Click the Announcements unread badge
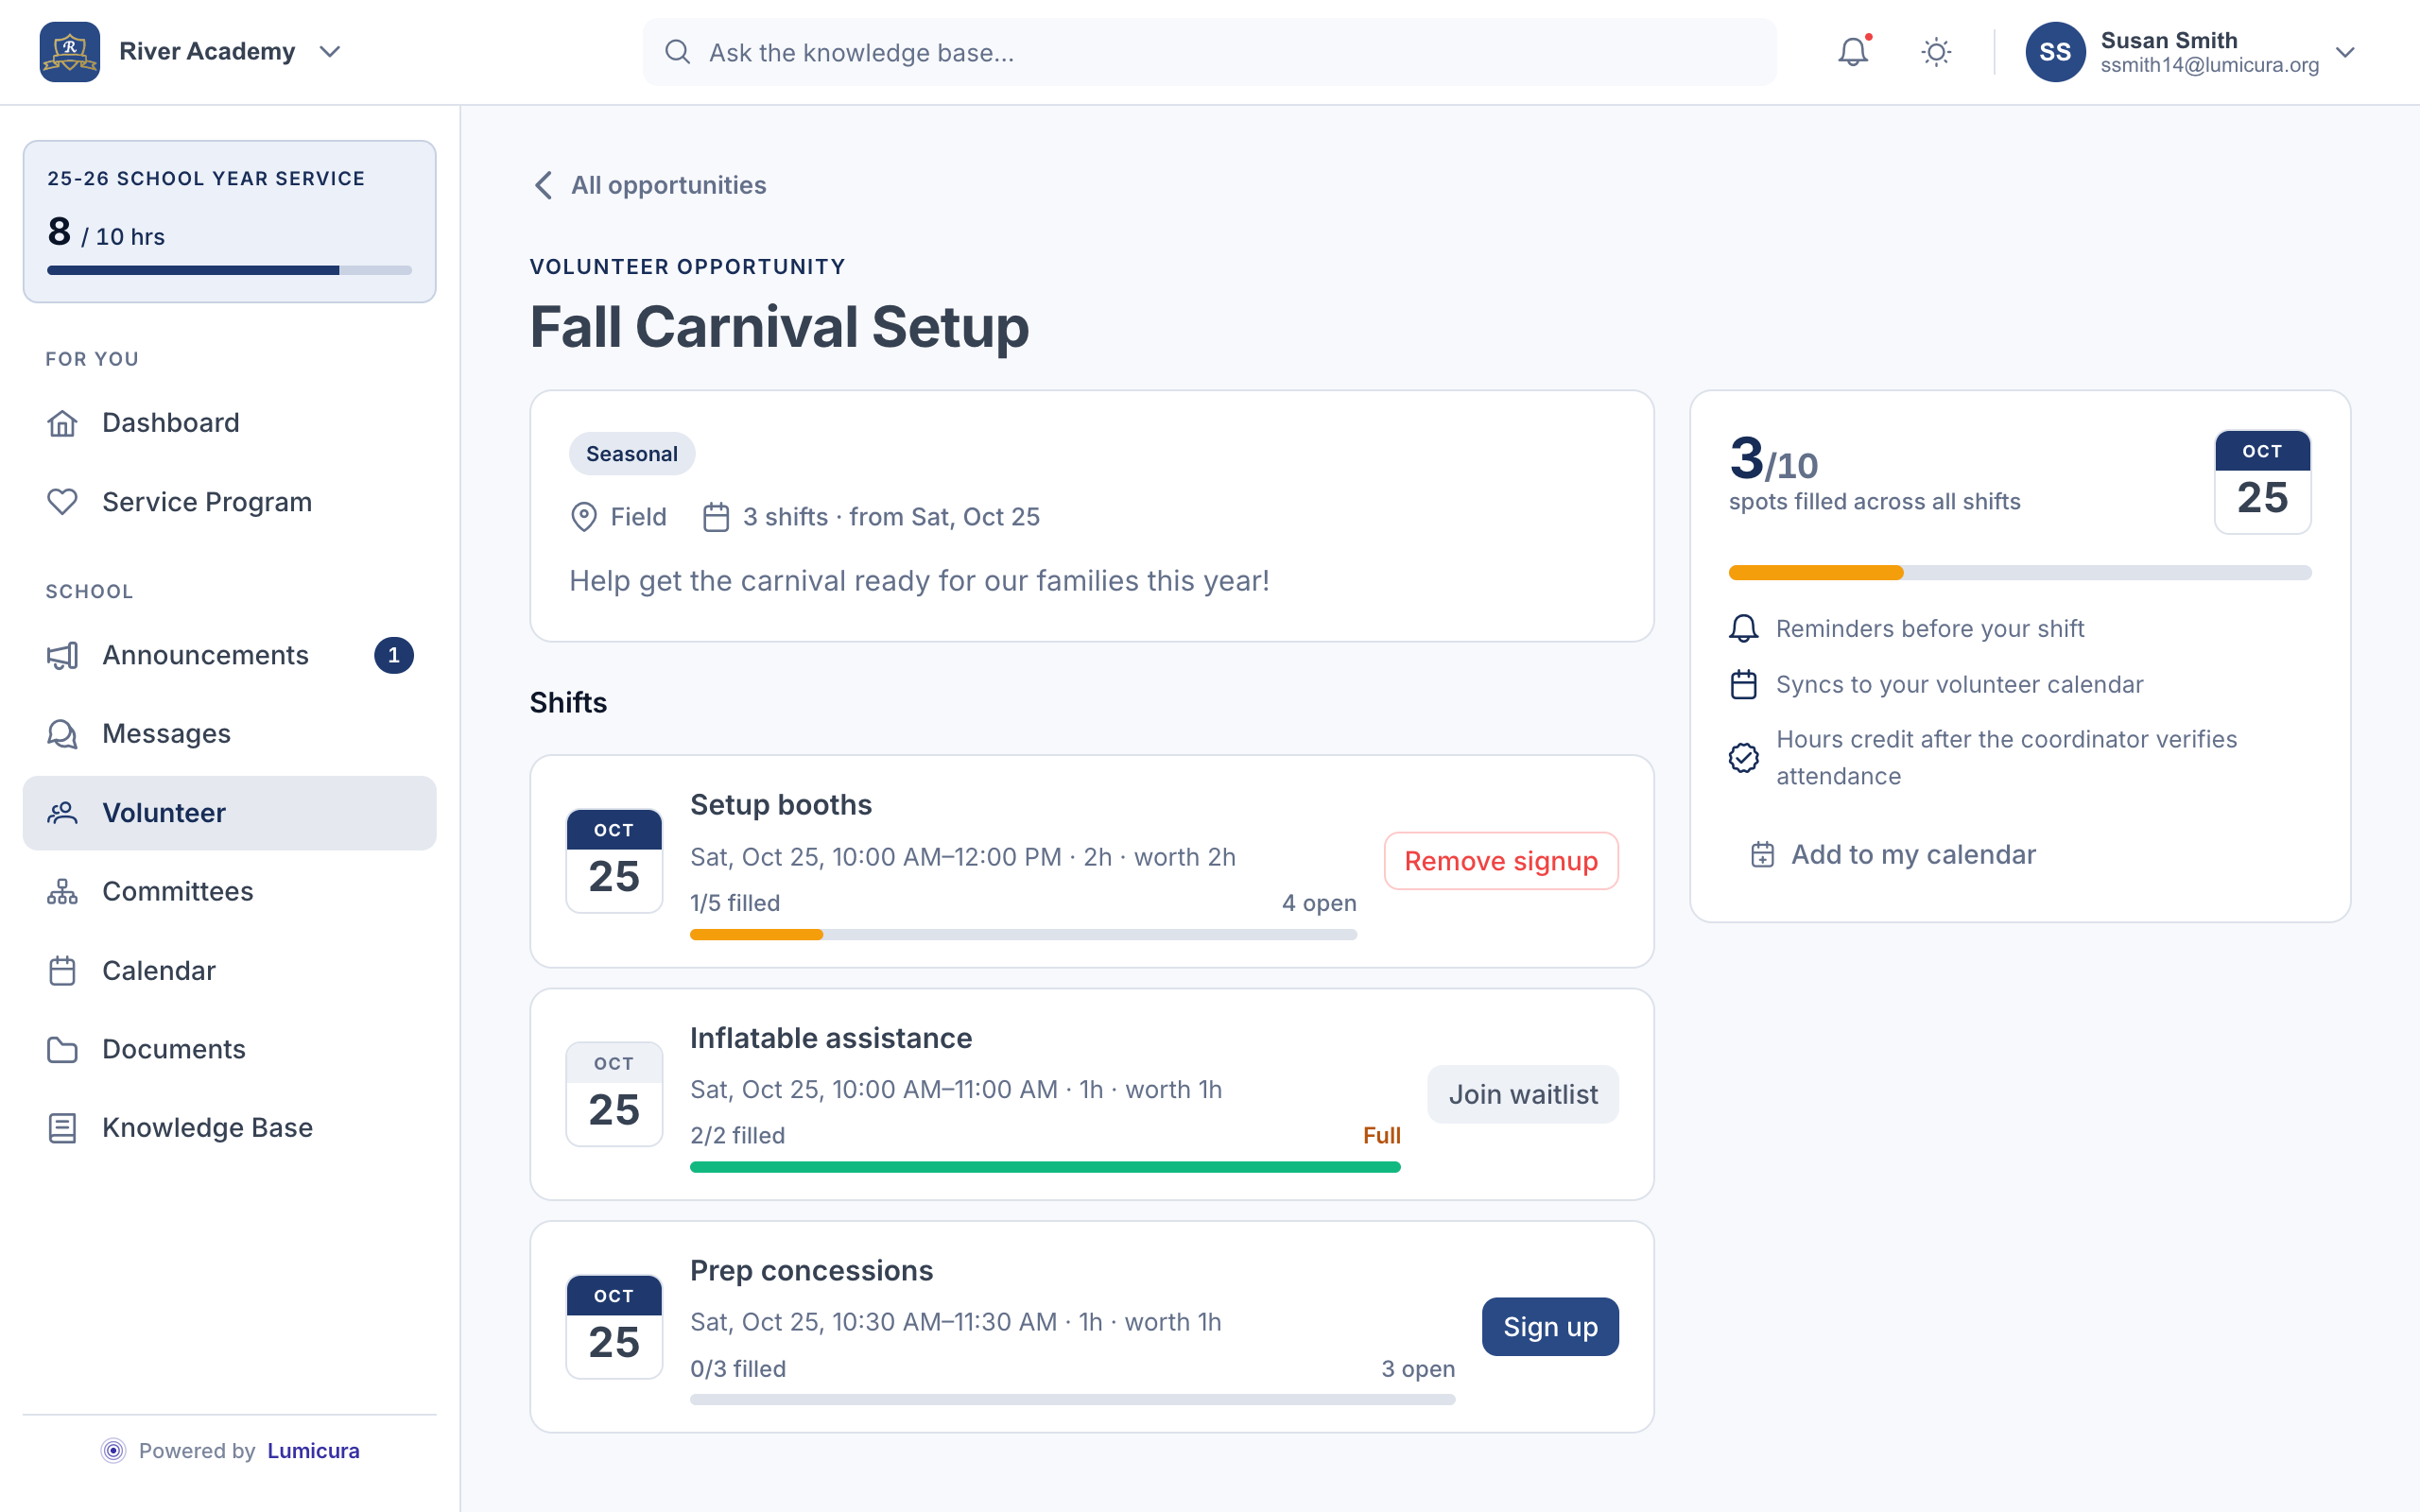 click(394, 655)
